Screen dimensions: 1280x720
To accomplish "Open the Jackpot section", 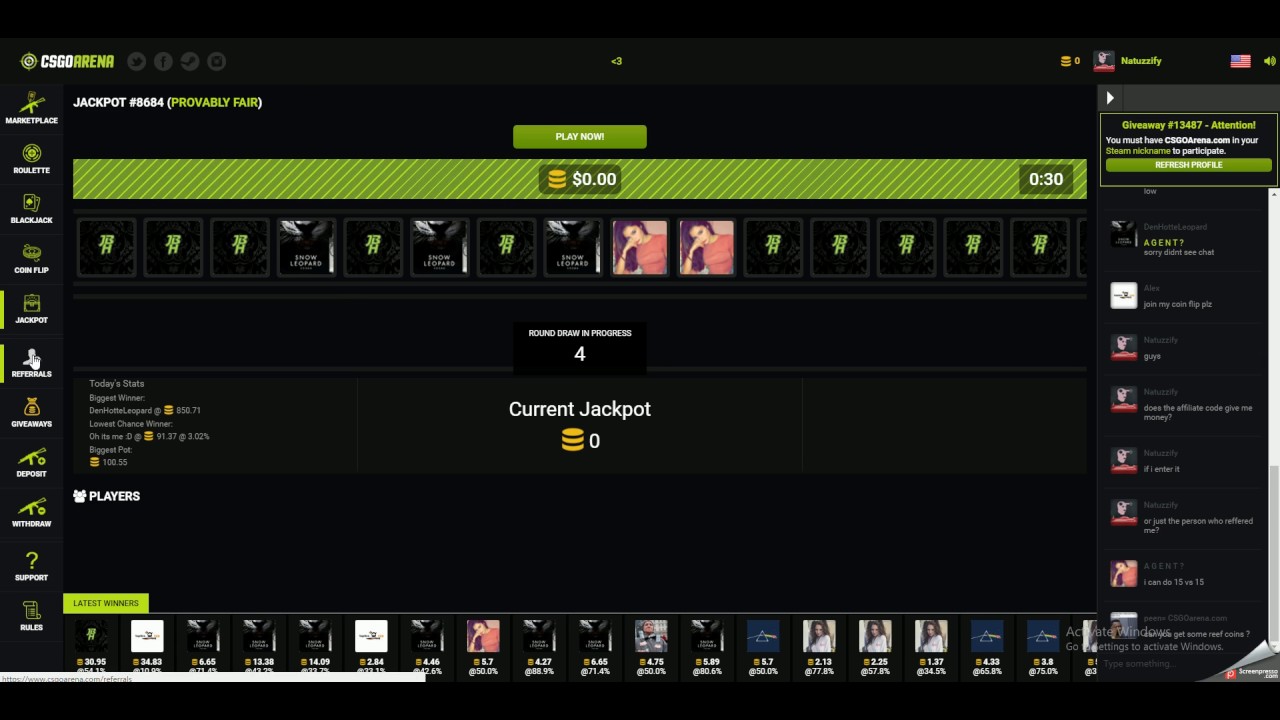I will (31, 309).
